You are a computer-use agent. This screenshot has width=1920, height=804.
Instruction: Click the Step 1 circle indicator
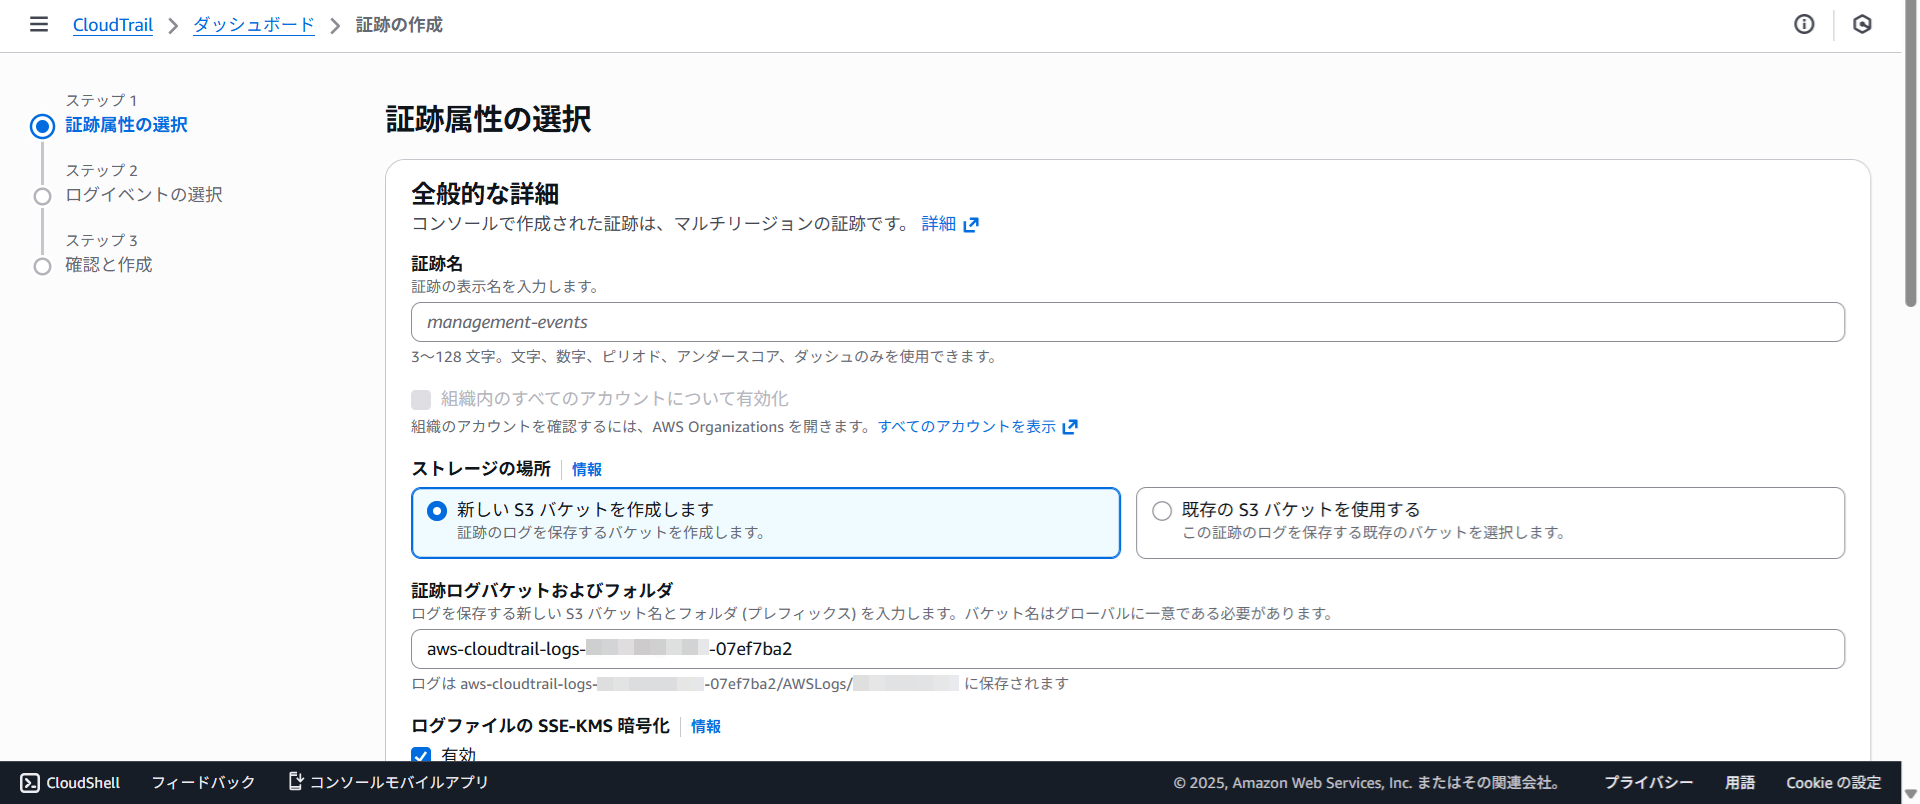pos(42,126)
